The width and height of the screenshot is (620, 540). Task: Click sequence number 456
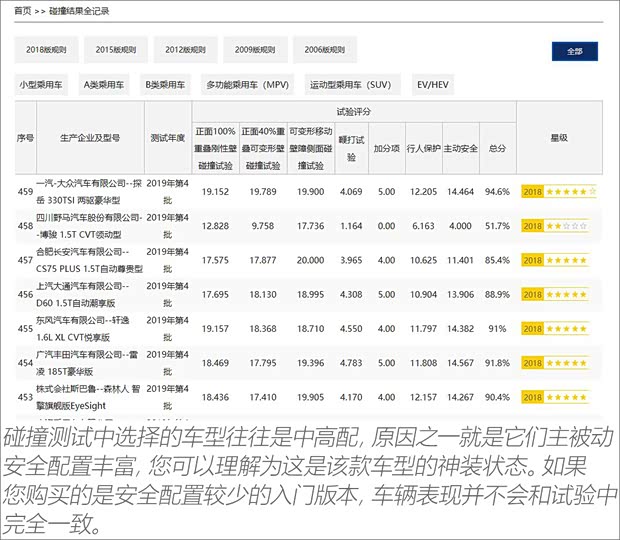(25, 295)
